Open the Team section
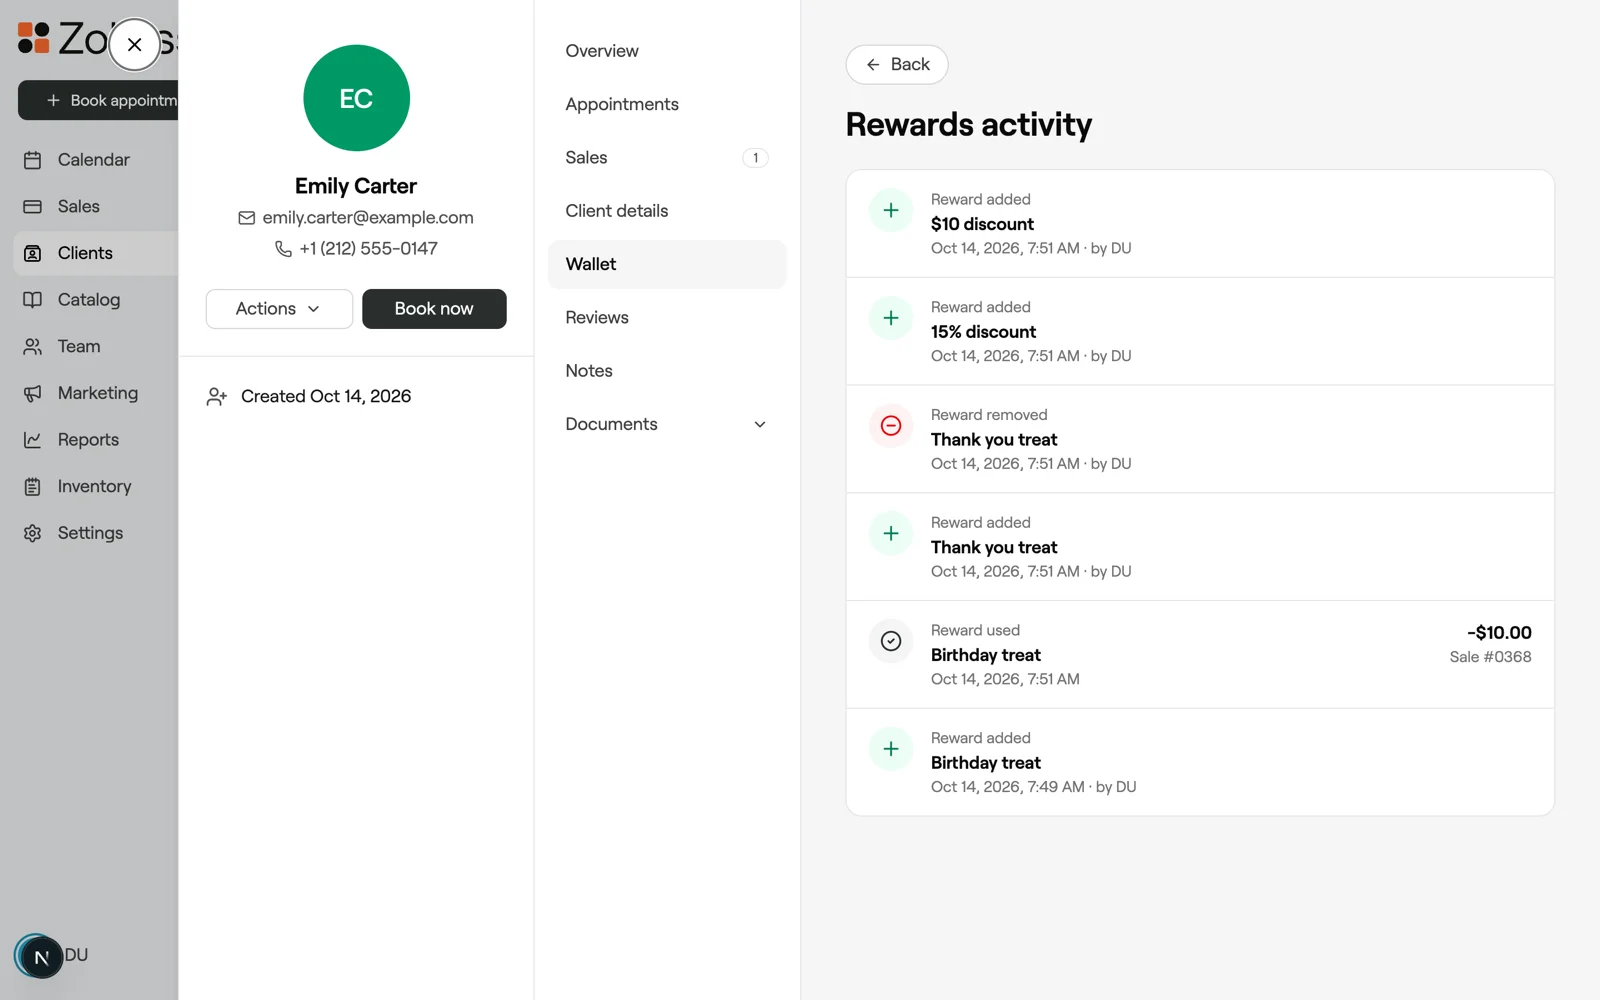 [78, 346]
